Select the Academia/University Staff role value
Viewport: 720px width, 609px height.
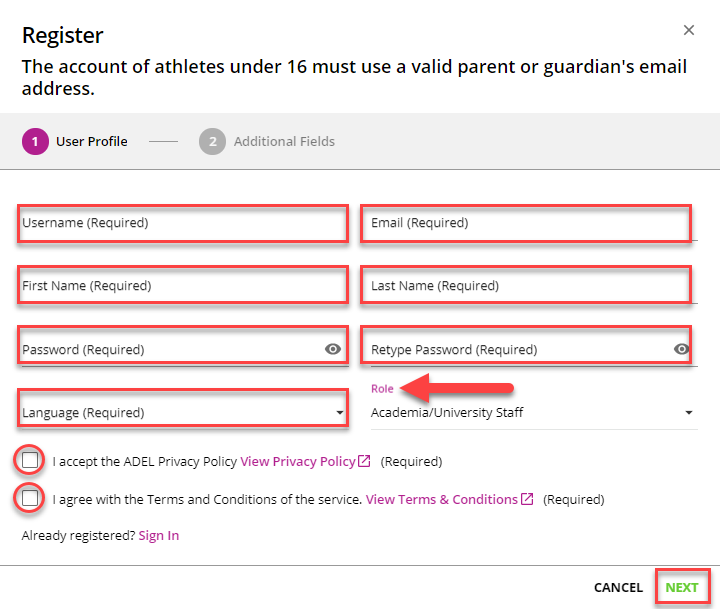(x=447, y=412)
